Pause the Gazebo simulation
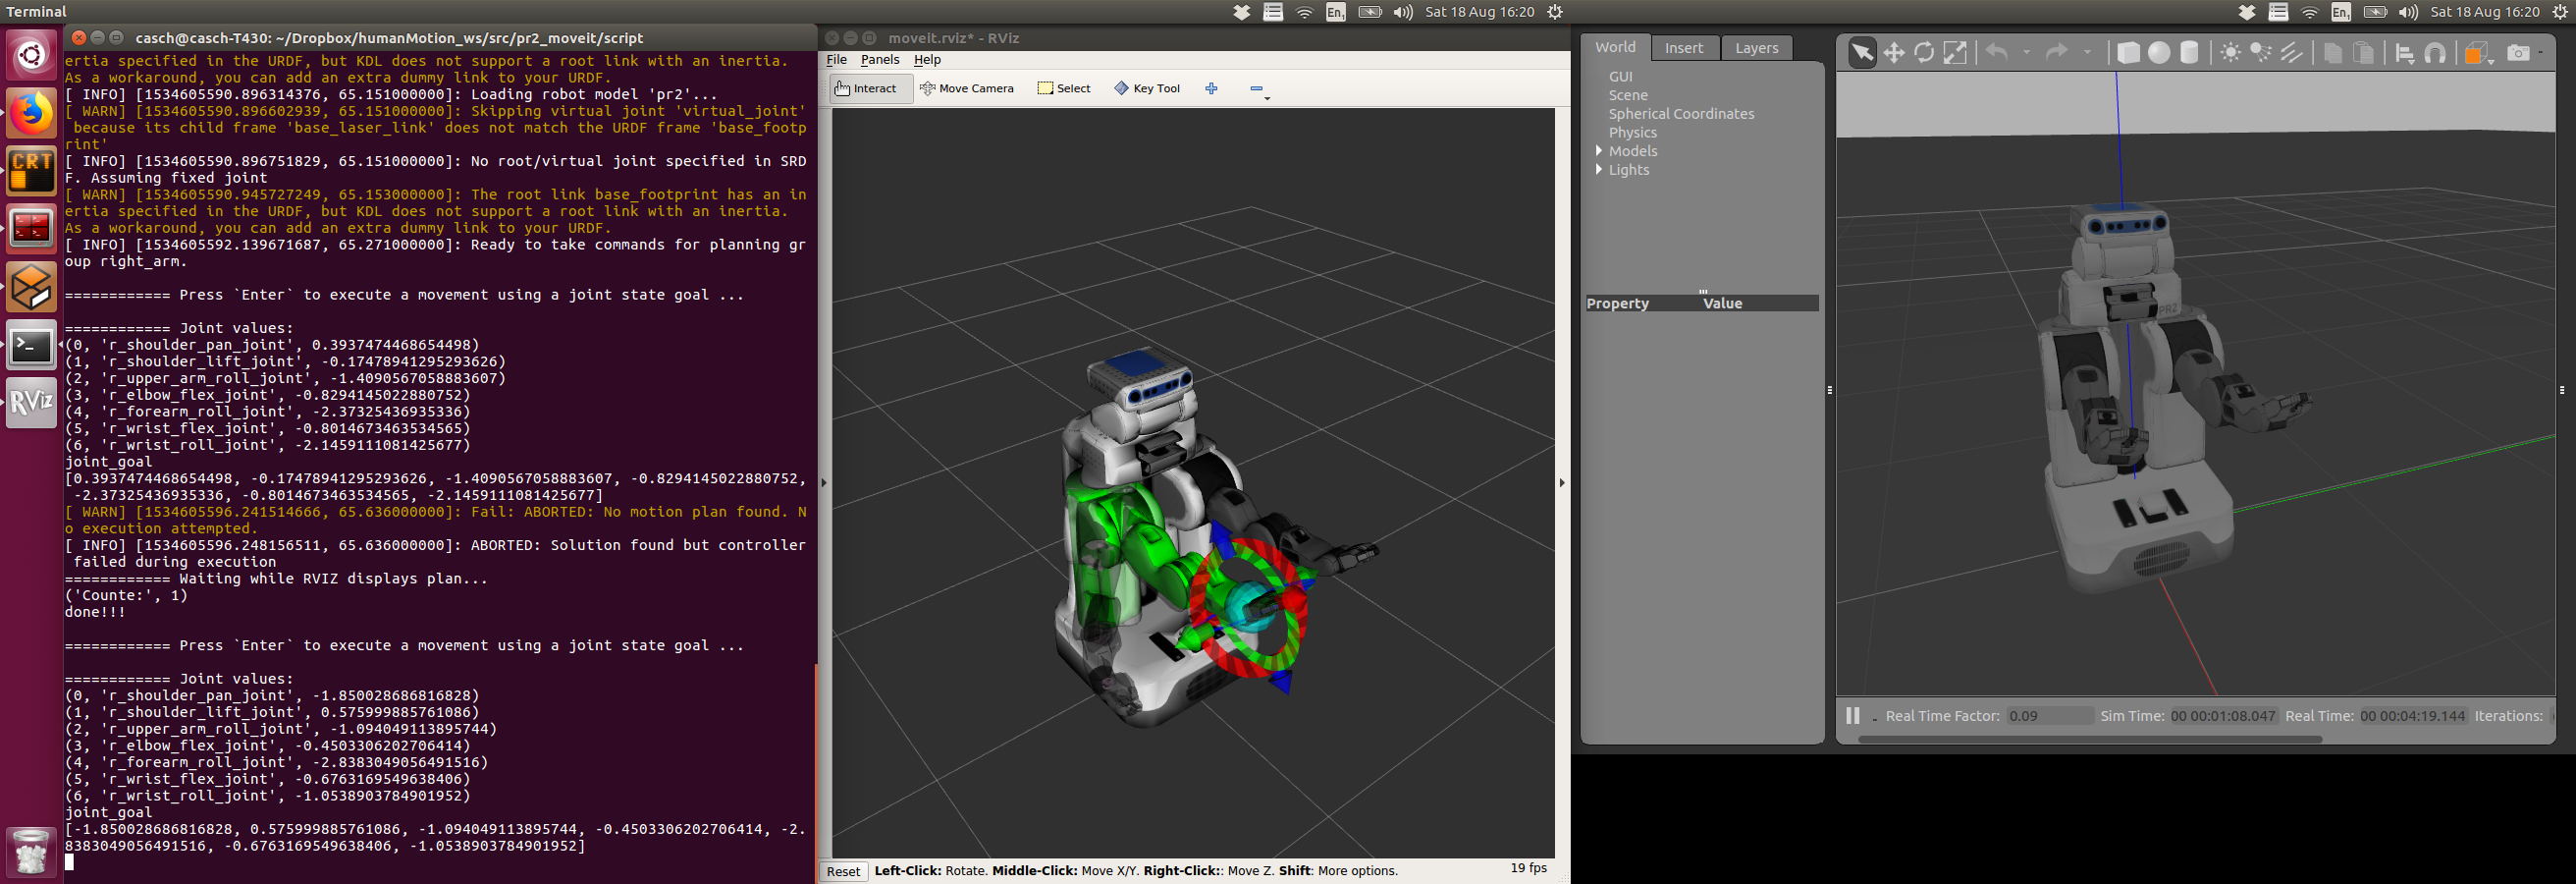The image size is (2576, 884). 1852,716
